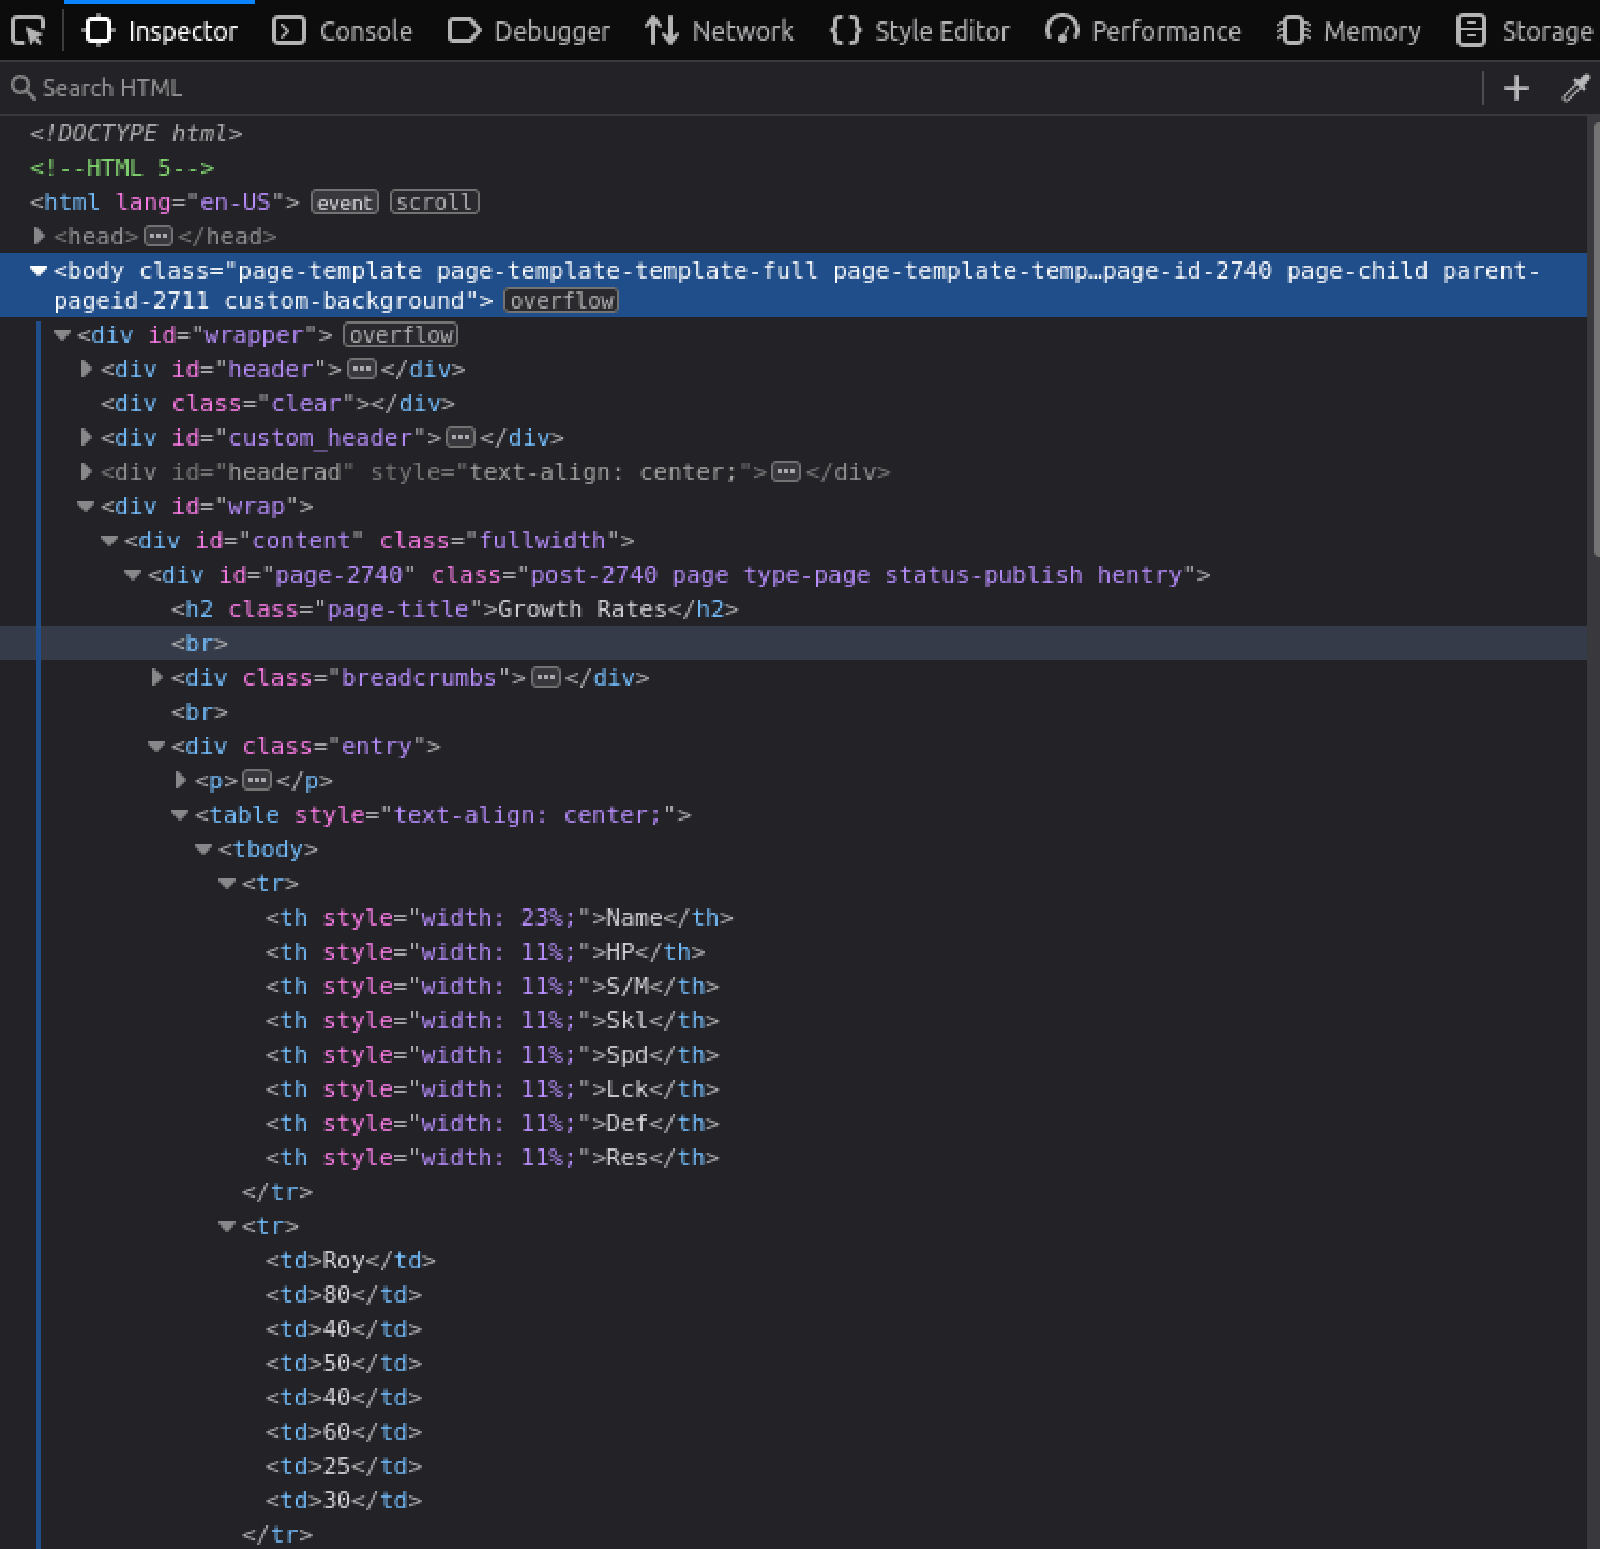The width and height of the screenshot is (1600, 1549).
Task: Click ellipsis badge in custom_header div
Action: point(460,438)
